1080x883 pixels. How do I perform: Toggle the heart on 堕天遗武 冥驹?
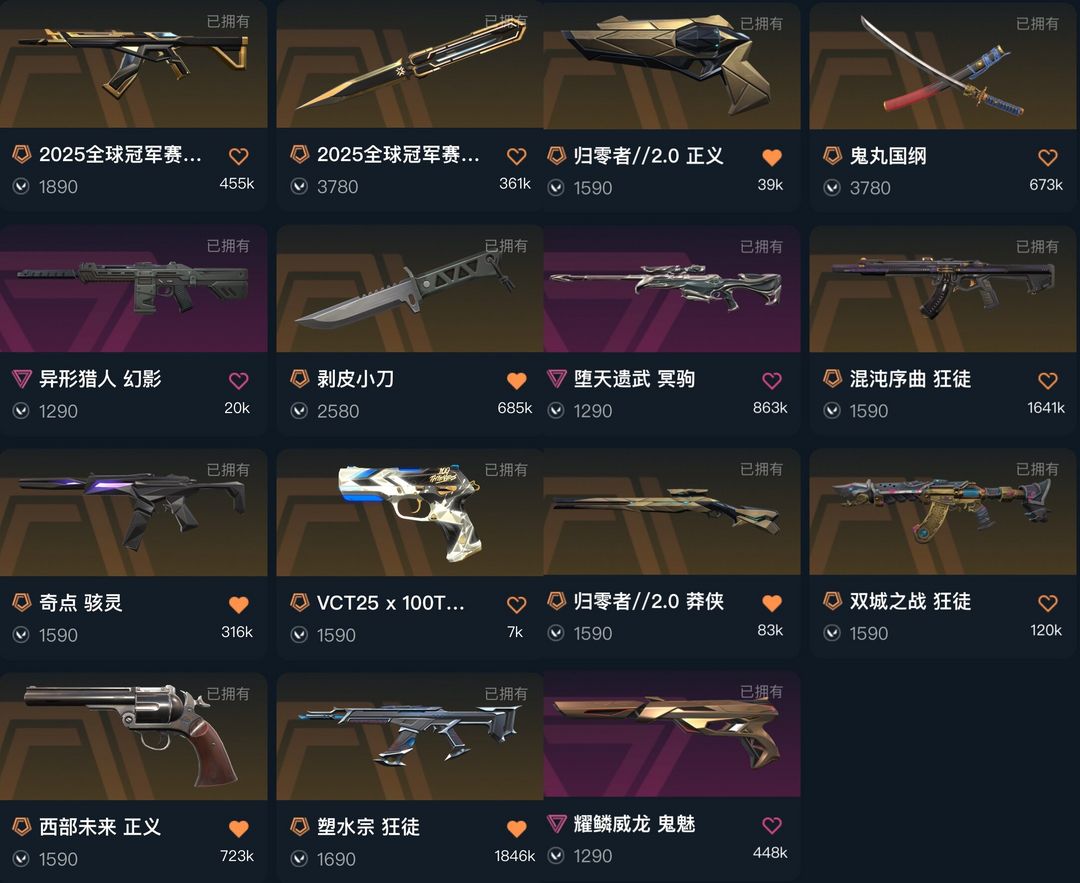(x=771, y=380)
